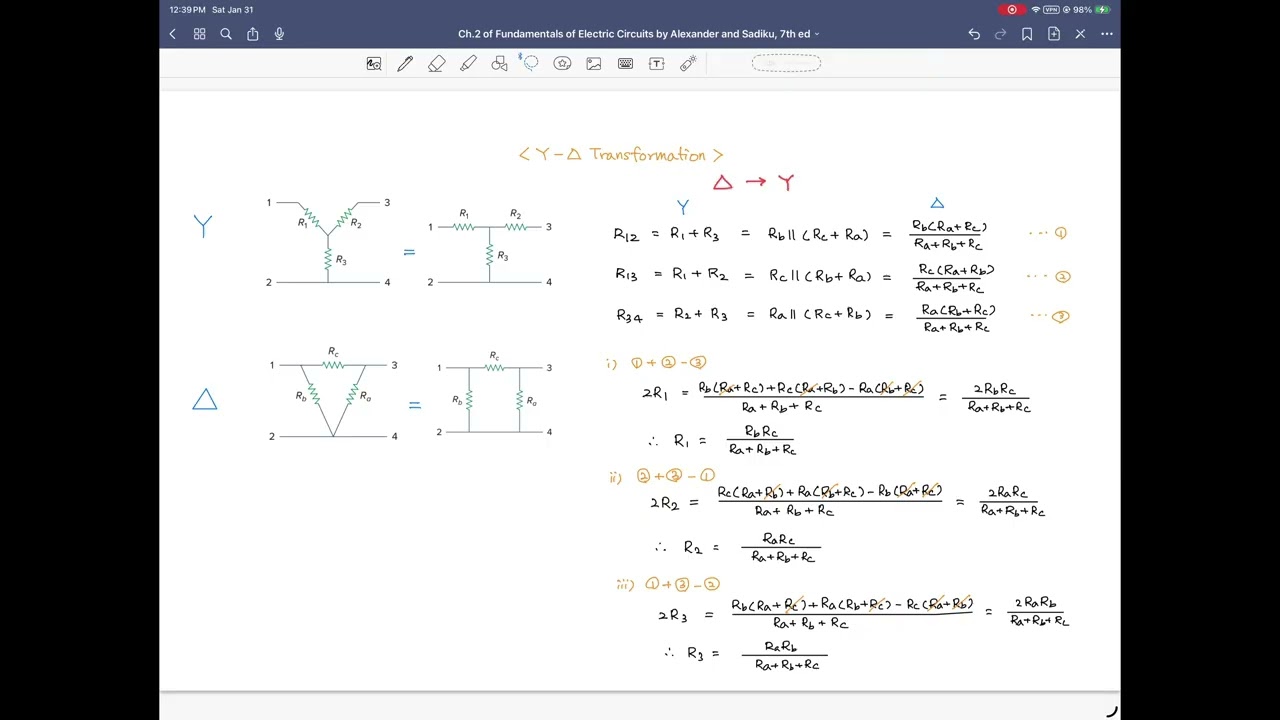Click the pi-network equivalent circuit diagram

click(494, 394)
